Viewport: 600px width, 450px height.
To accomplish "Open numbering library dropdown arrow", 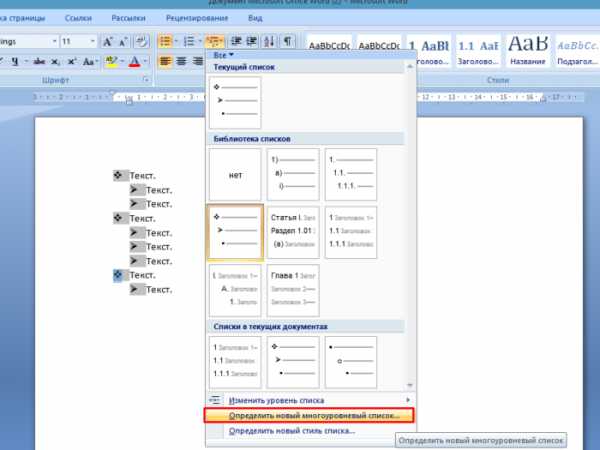I will [199, 41].
